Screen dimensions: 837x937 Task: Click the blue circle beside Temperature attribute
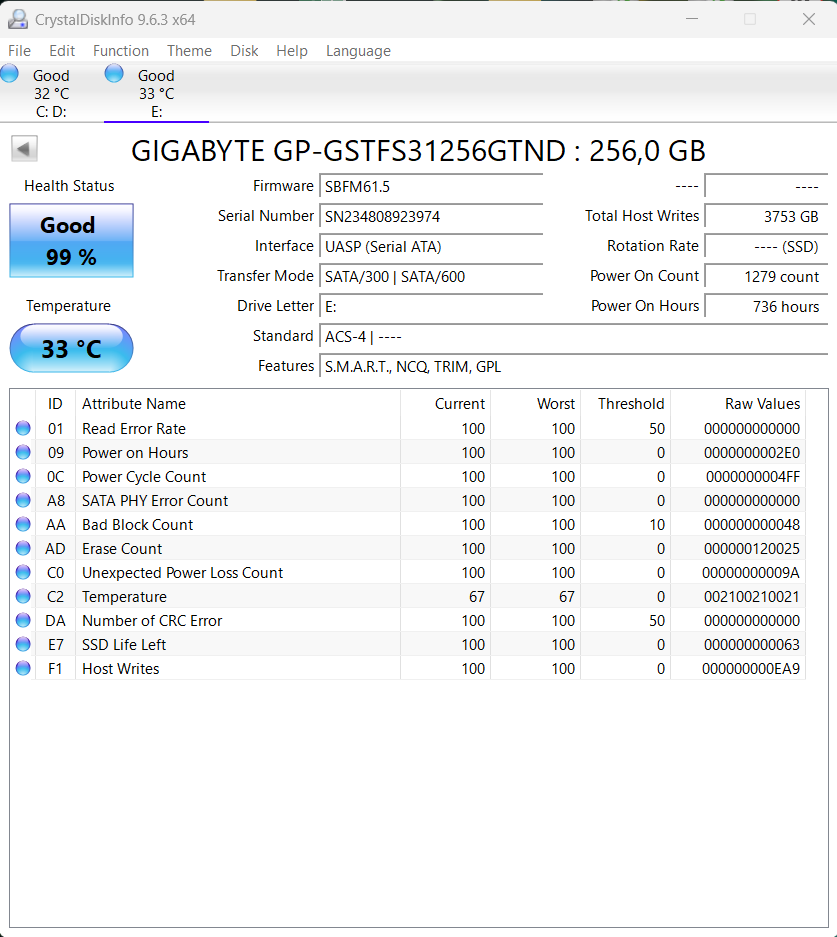[x=22, y=596]
